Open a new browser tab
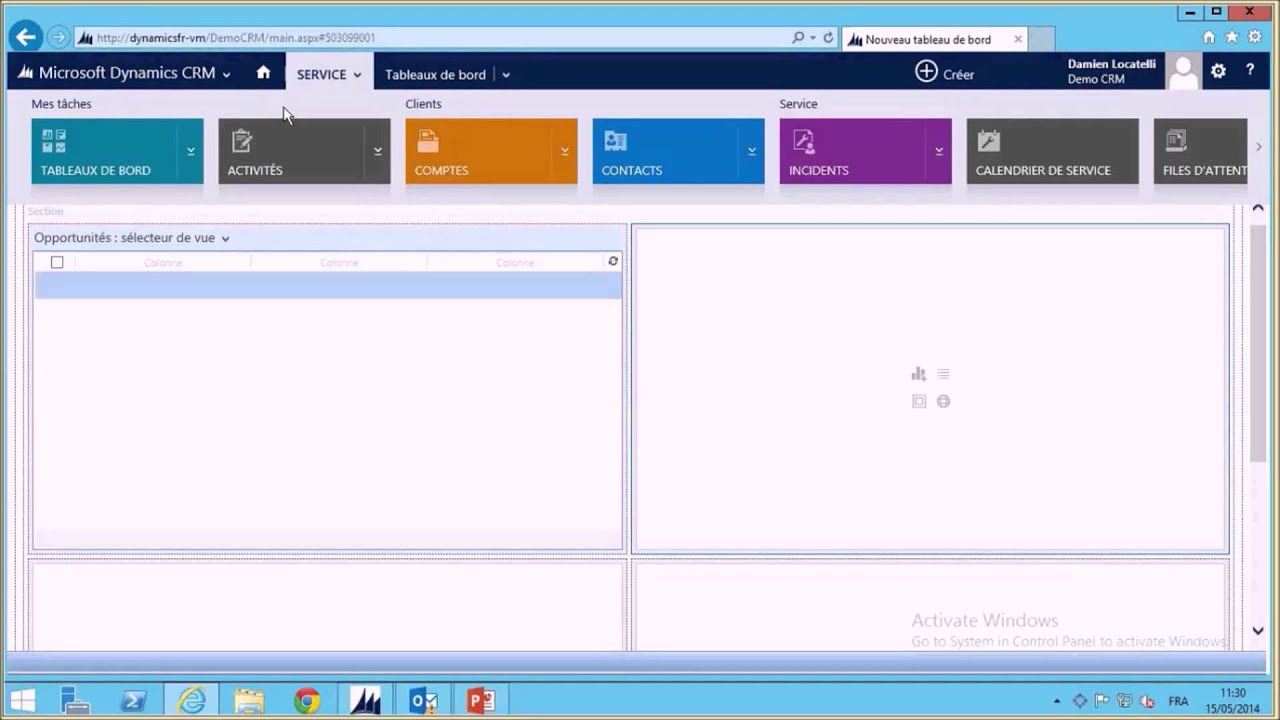Screen dimensions: 1280x720 tap(1041, 39)
